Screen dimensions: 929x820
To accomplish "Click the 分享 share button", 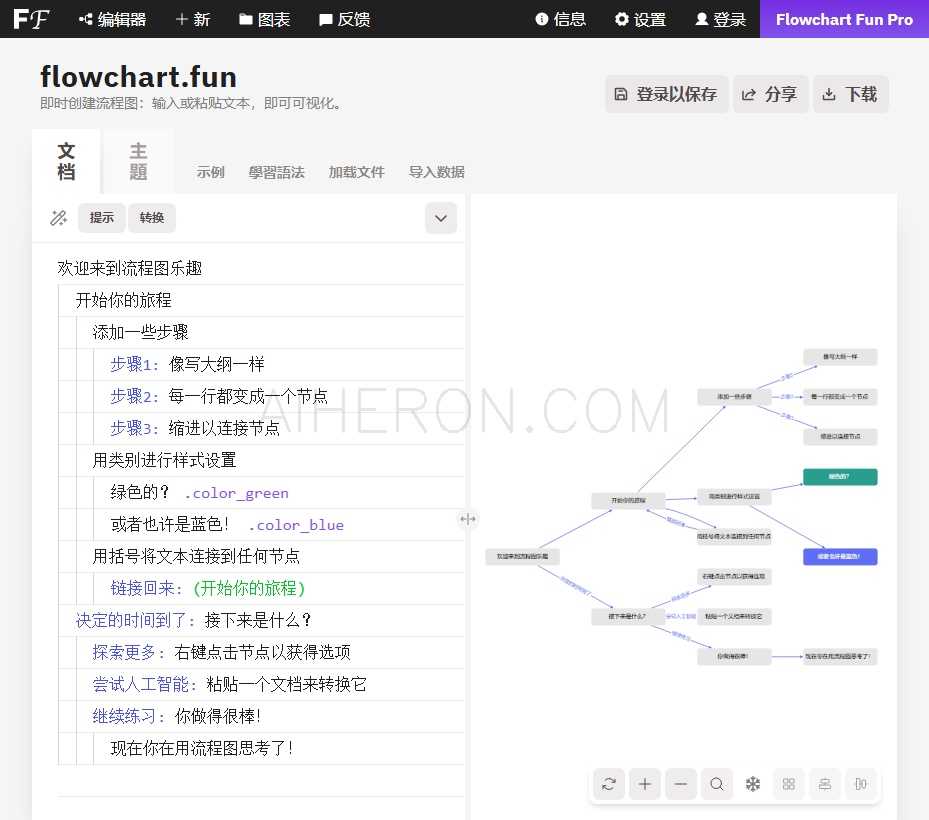I will click(771, 93).
